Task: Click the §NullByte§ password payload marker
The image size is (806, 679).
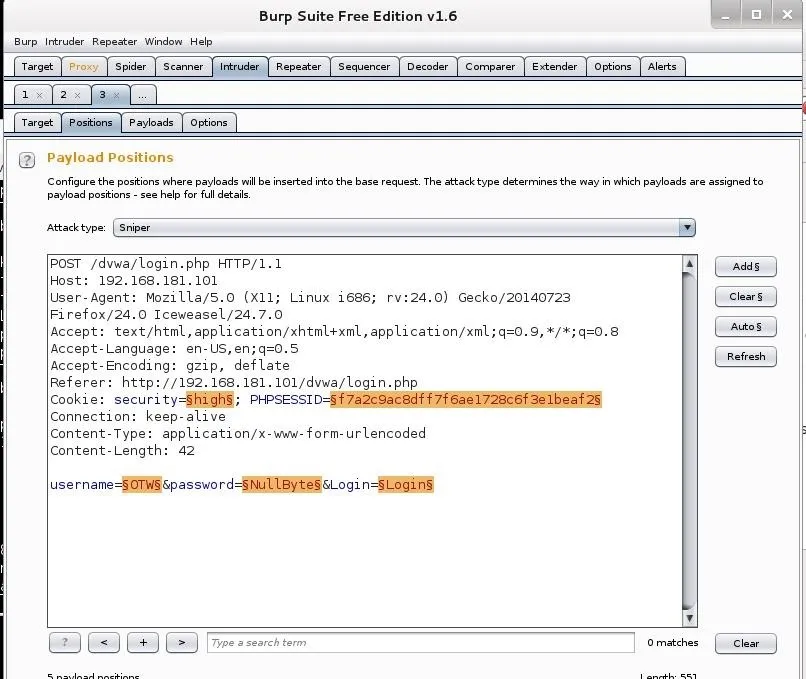Action: coord(282,484)
